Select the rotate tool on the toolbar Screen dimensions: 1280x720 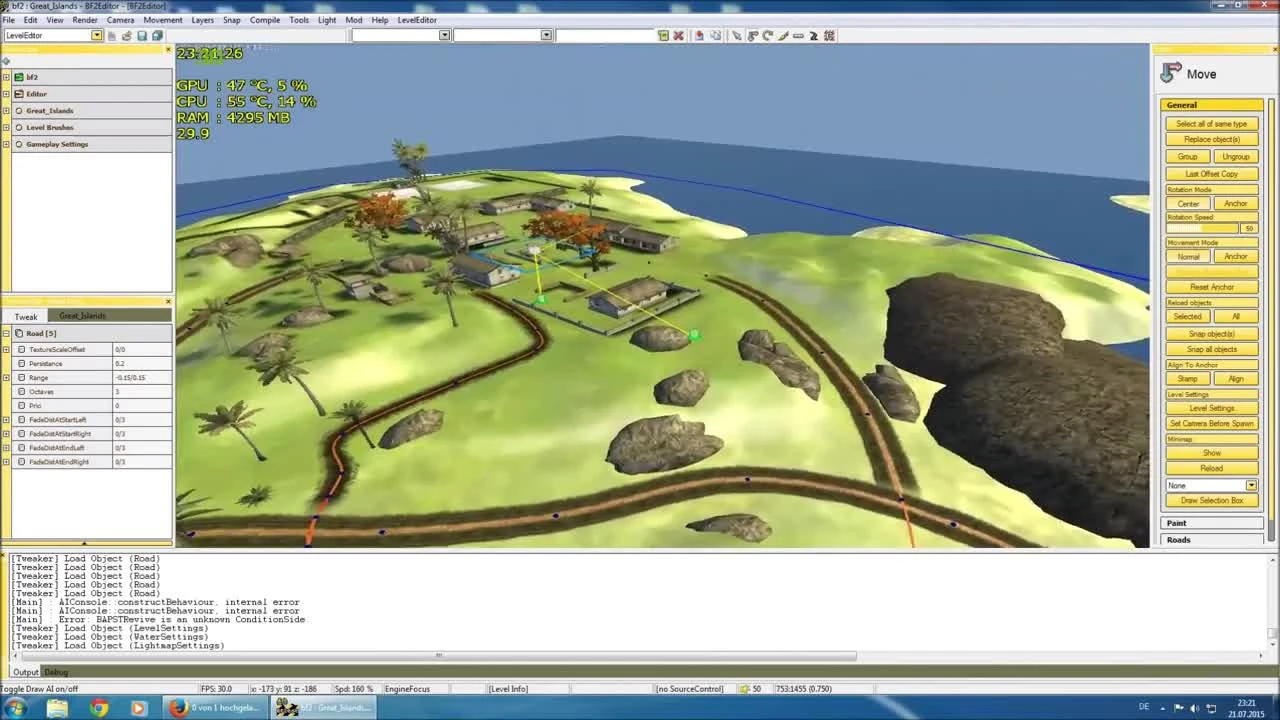[767, 35]
